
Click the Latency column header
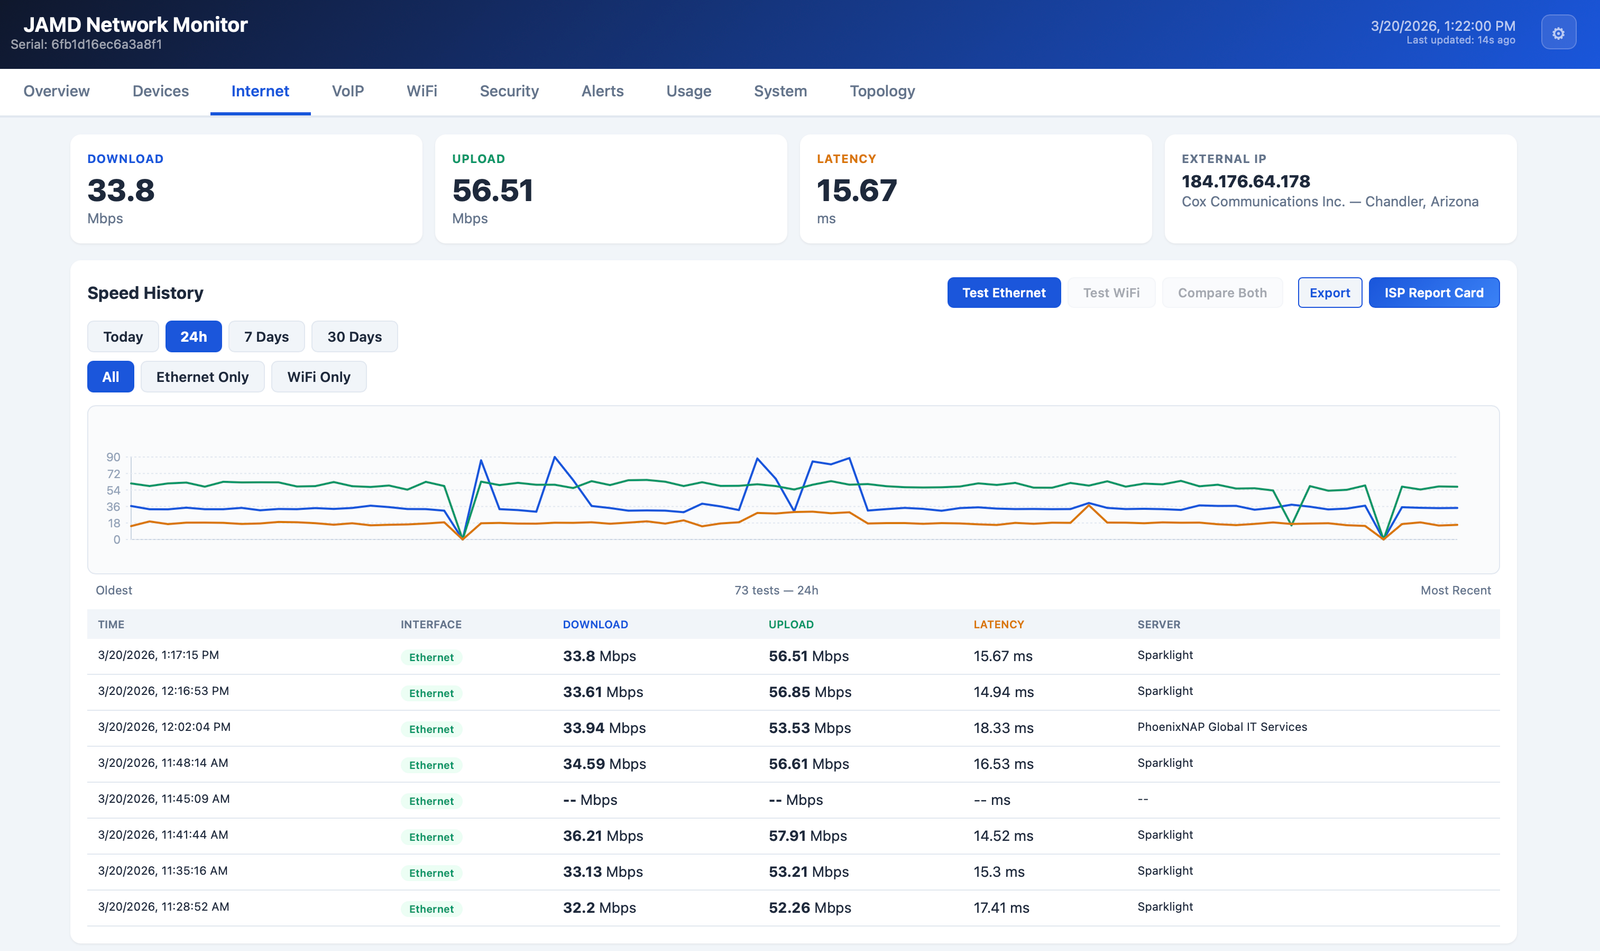998,625
